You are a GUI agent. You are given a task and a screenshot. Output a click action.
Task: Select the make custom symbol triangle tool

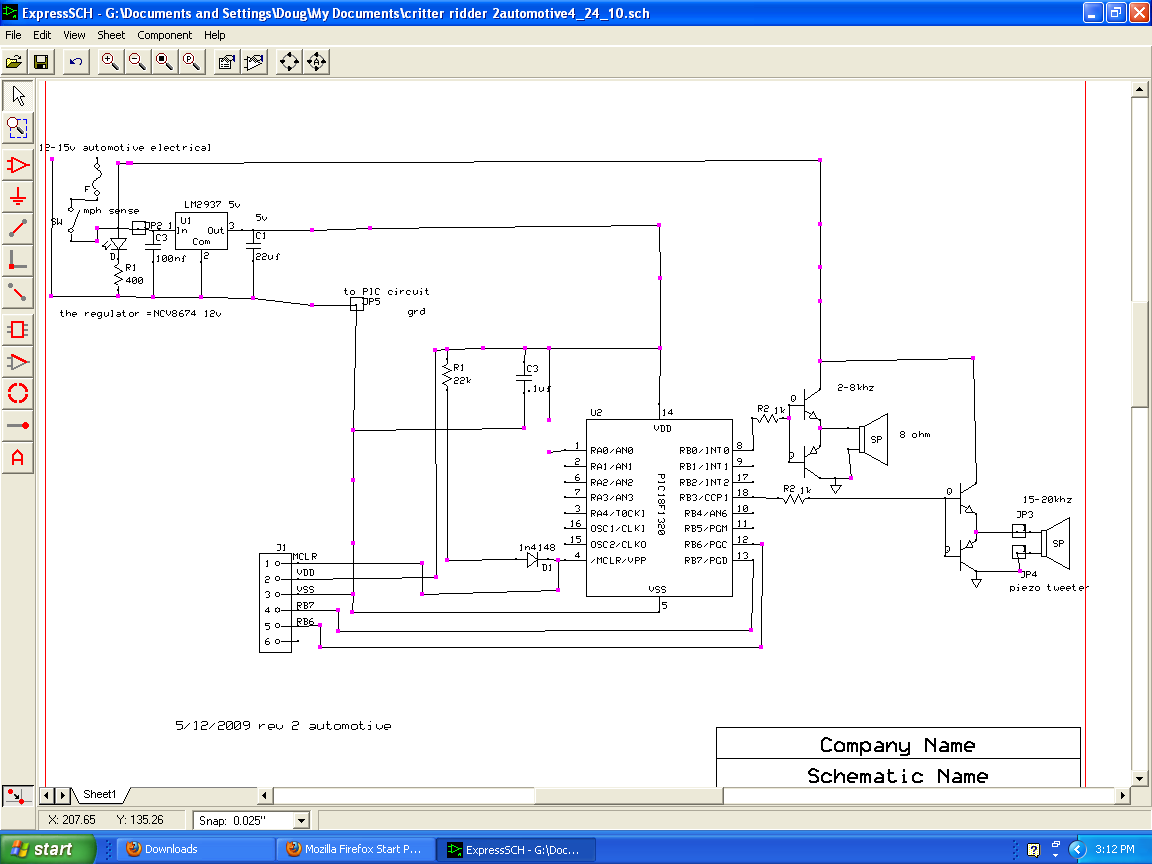[x=18, y=361]
